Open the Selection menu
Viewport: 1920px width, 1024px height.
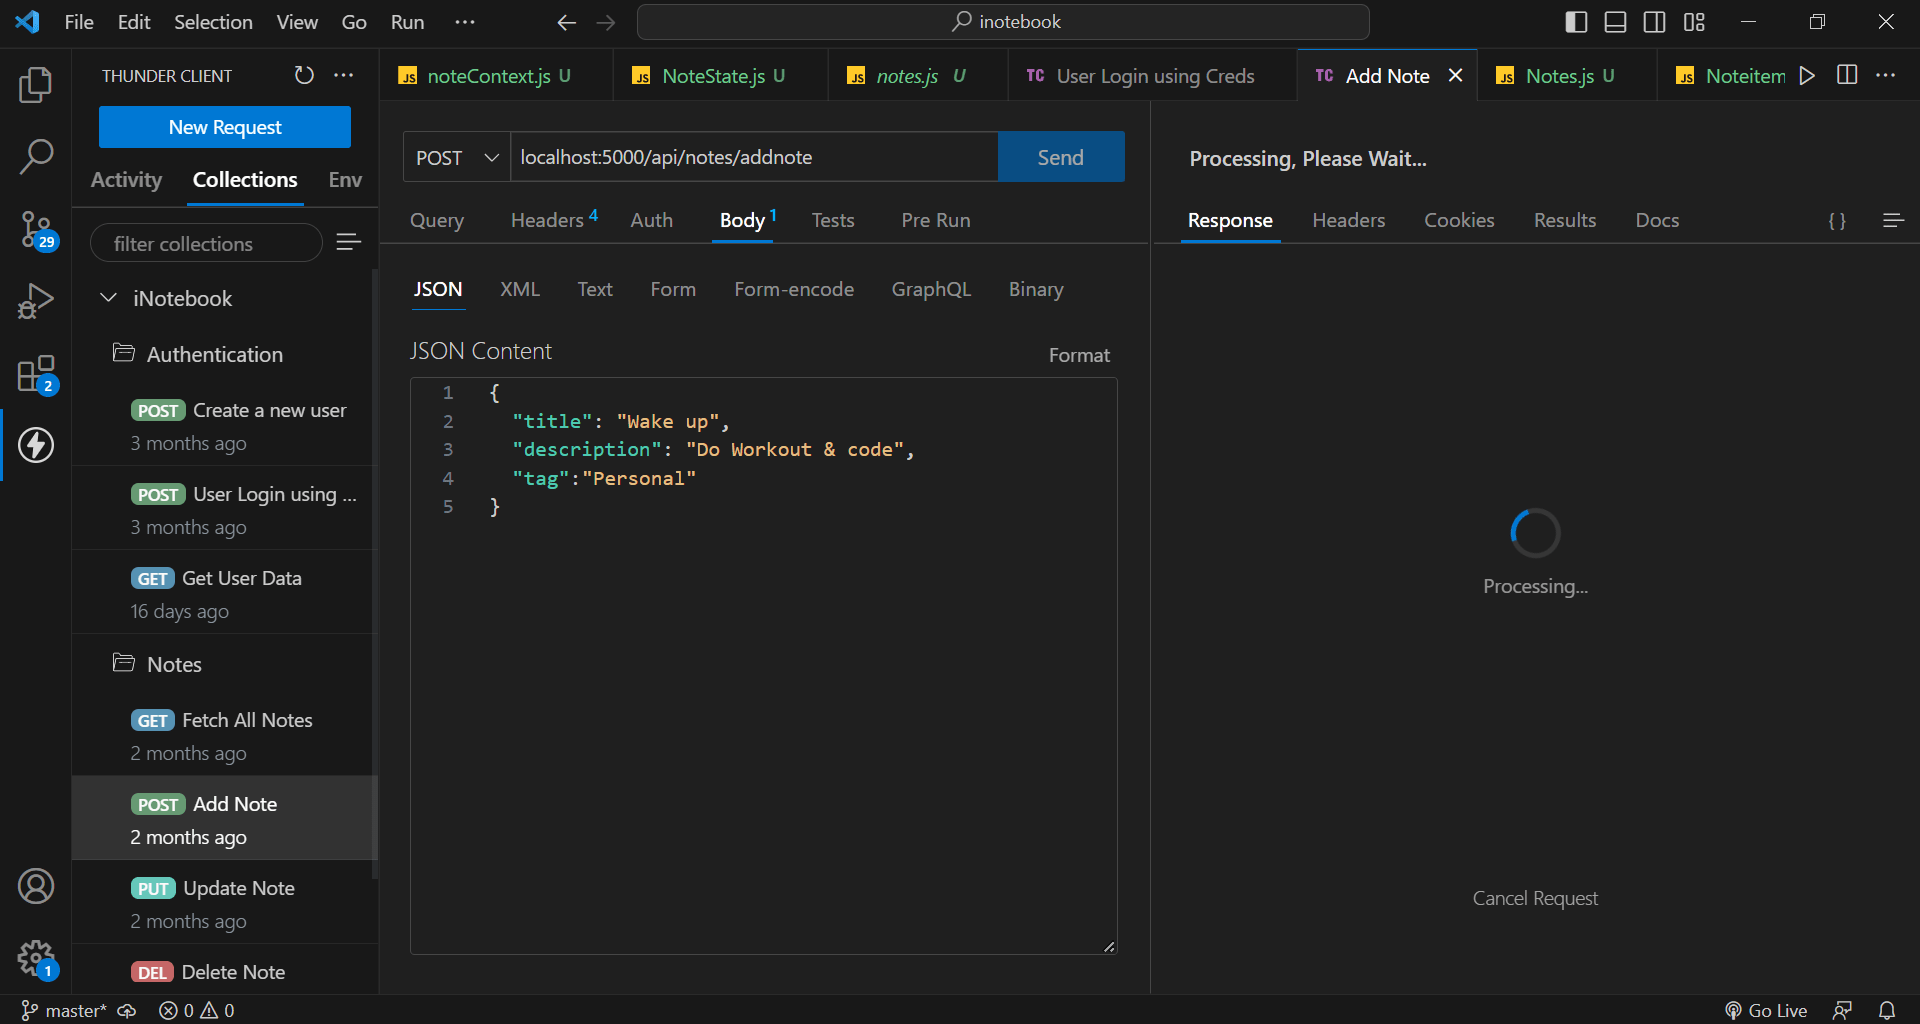coord(213,22)
